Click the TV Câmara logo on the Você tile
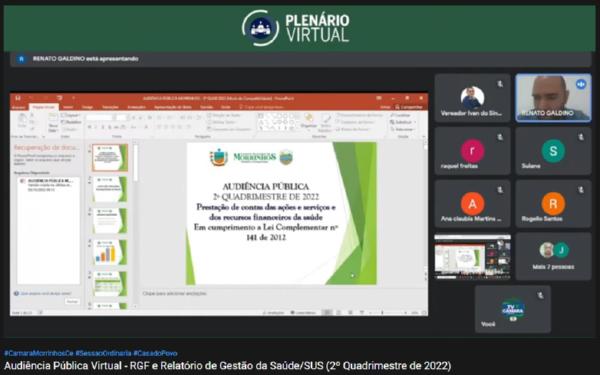This screenshot has width=600, height=375. 513,309
